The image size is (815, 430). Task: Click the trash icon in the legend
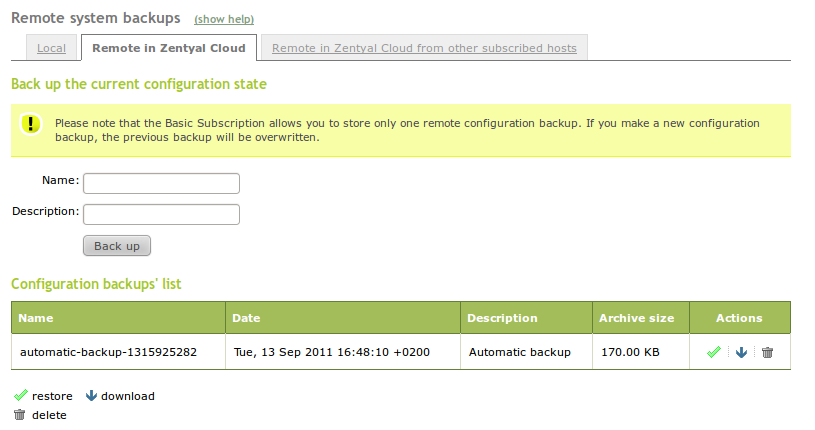[20, 414]
